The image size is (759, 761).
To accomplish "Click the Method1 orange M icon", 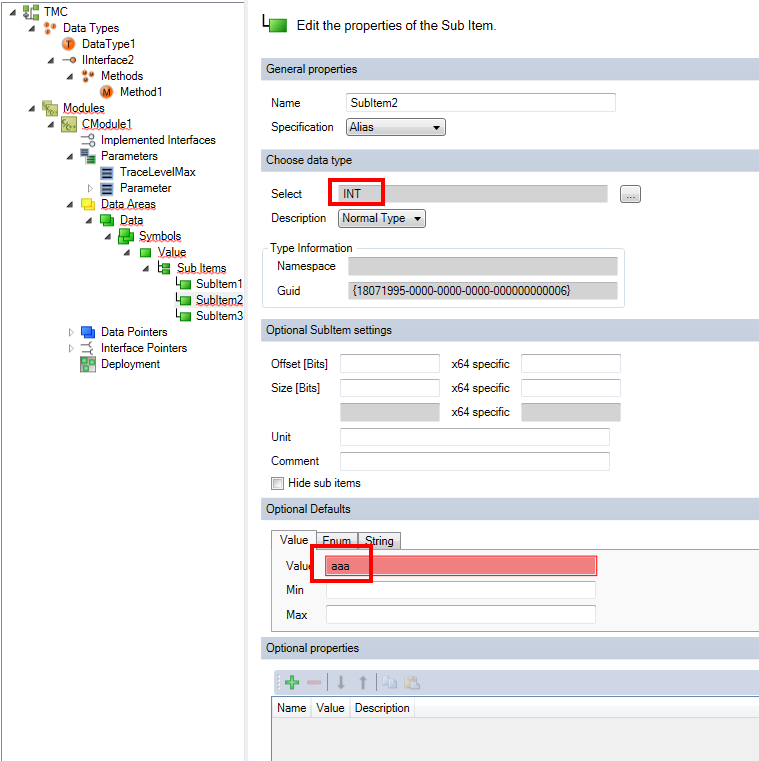I will pos(107,92).
